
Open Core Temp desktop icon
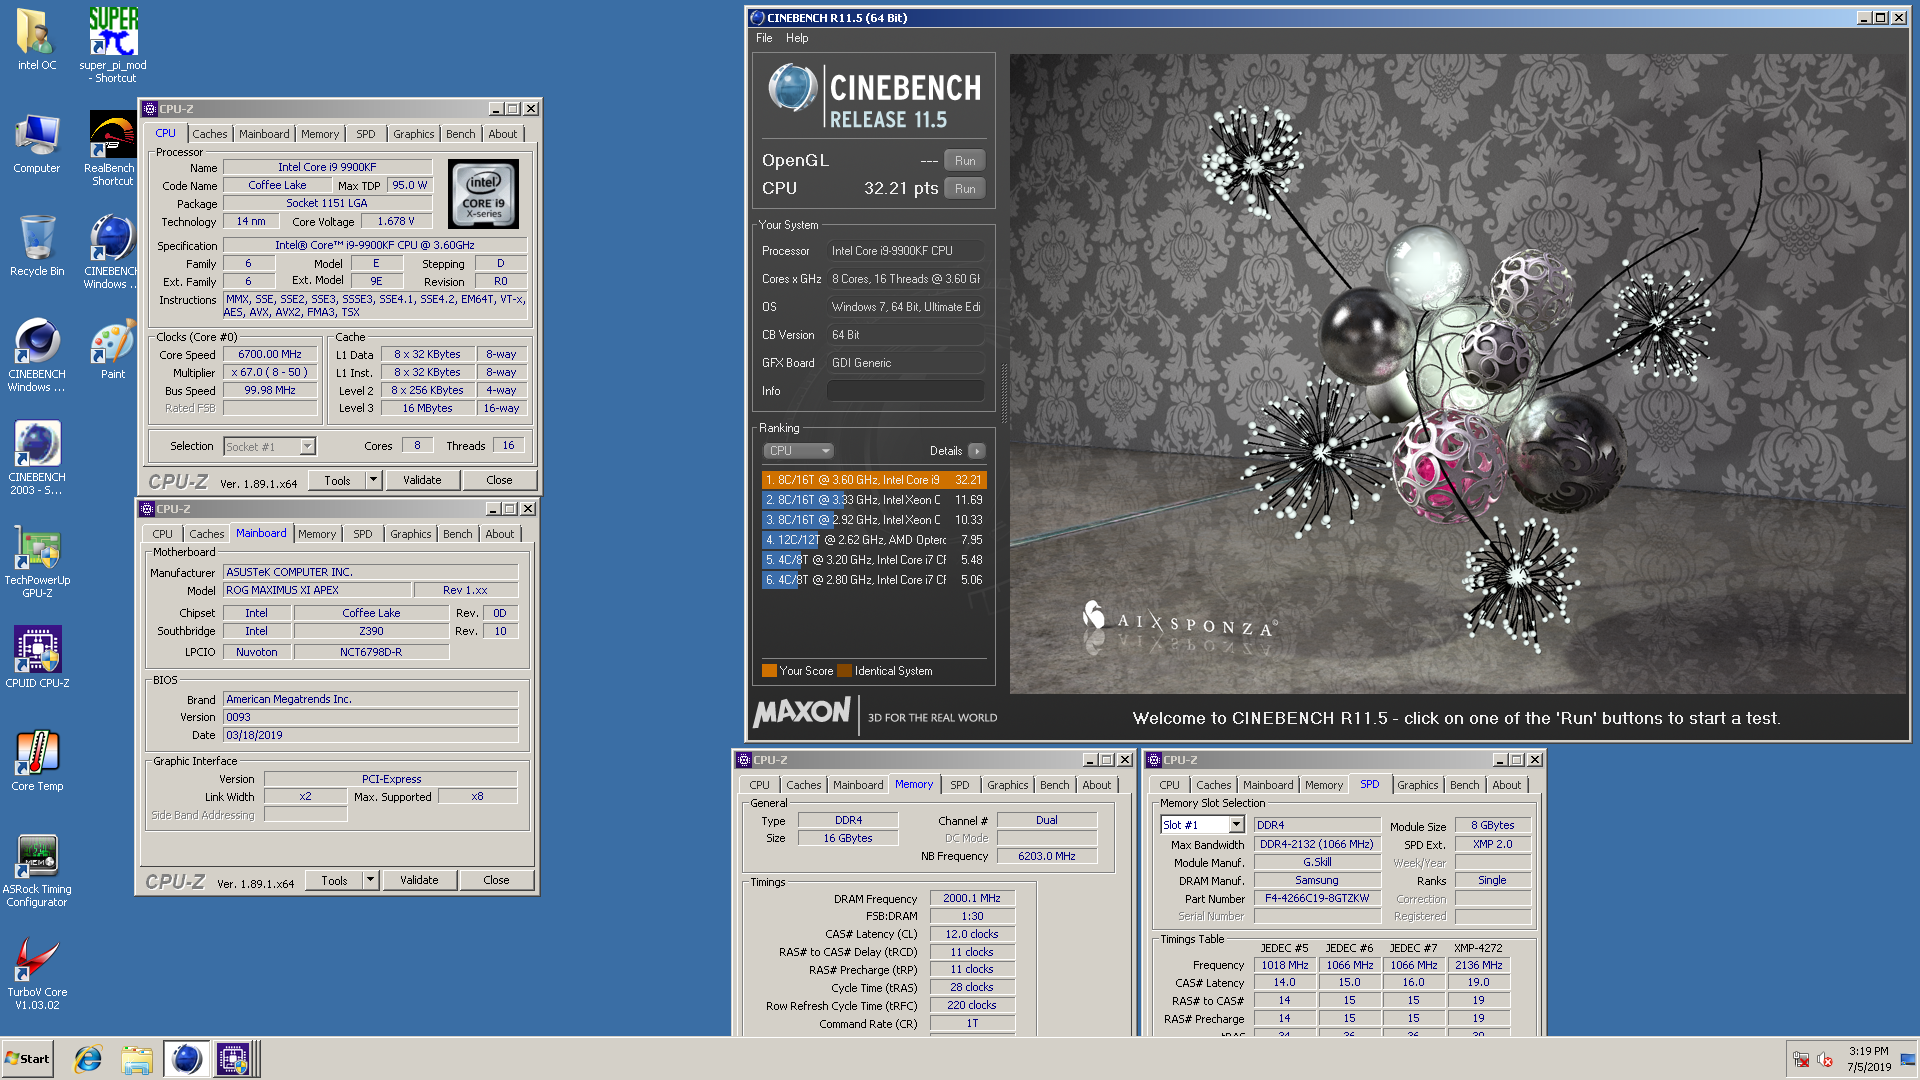[37, 760]
